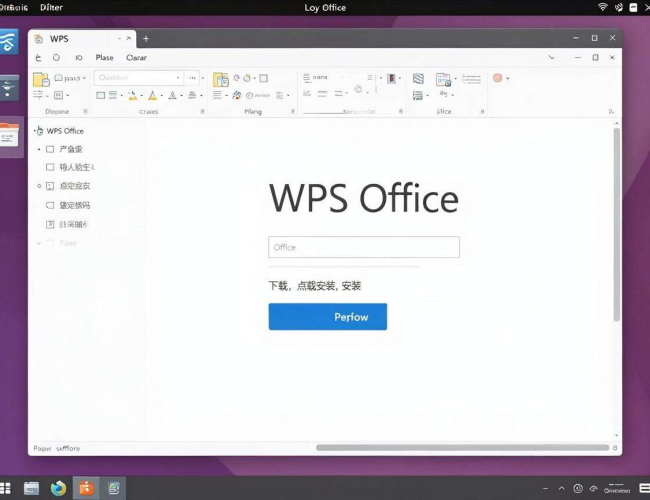Click the 'anno' button in Filing group
The height and width of the screenshot is (500, 650).
pos(258,95)
